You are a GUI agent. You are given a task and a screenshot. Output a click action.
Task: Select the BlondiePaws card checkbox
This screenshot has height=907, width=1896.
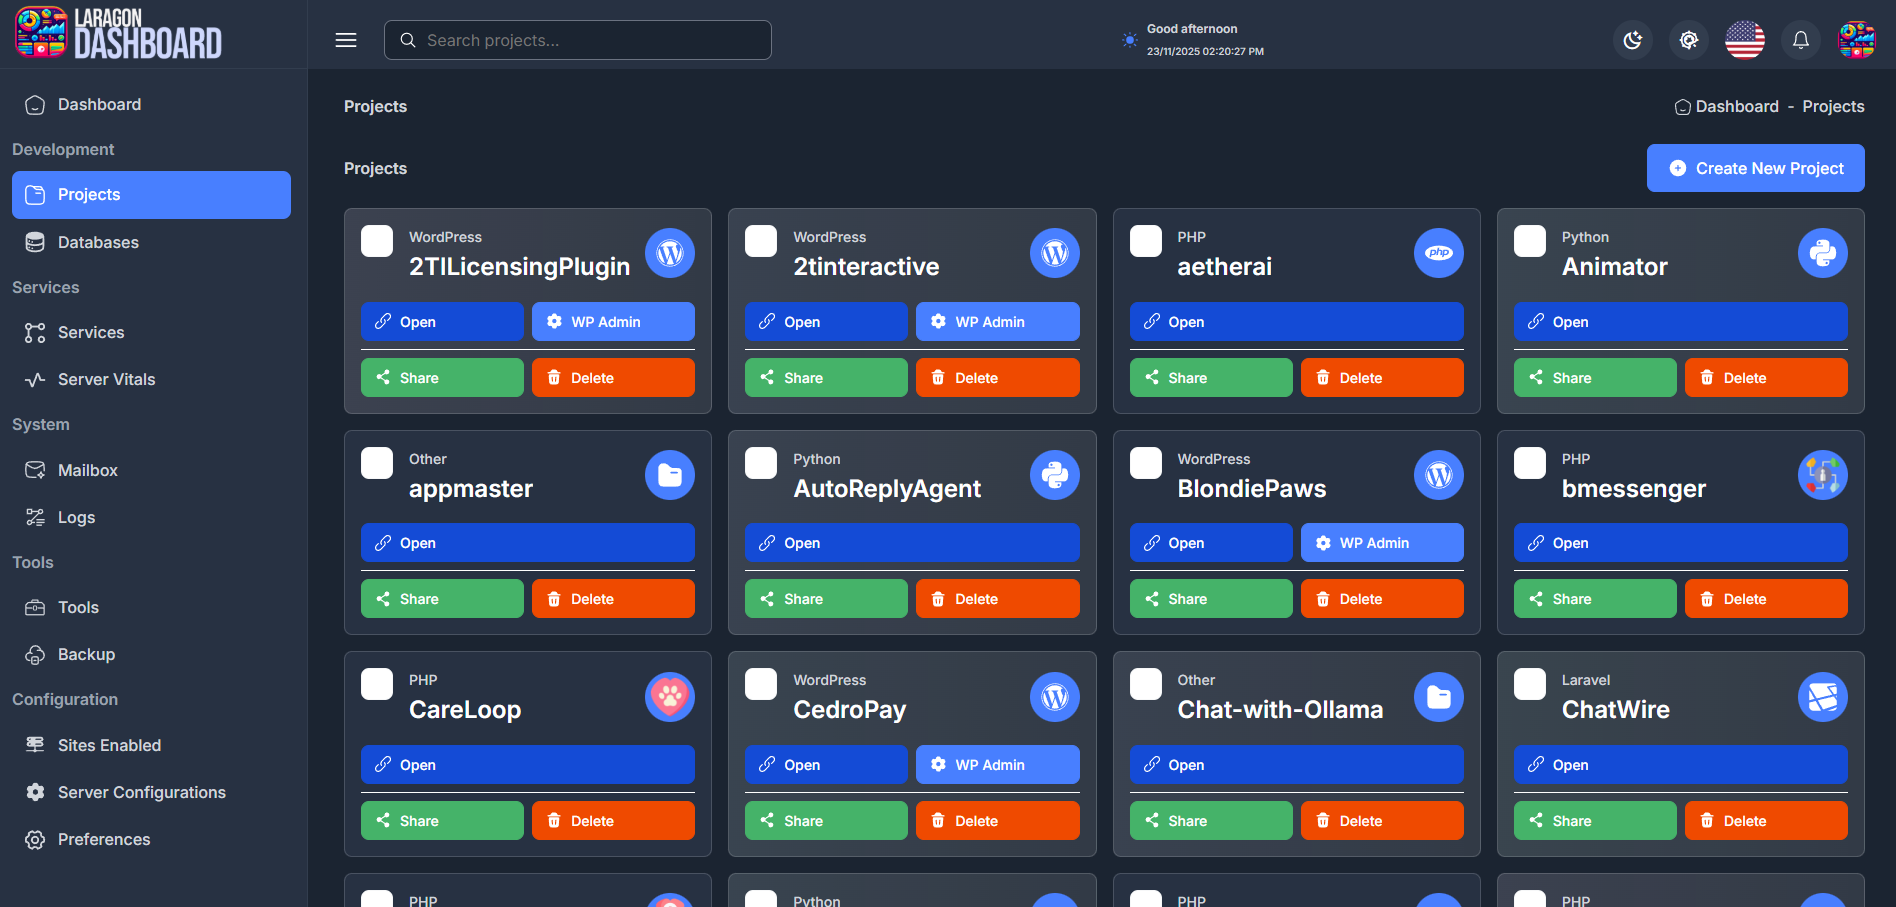[1145, 462]
